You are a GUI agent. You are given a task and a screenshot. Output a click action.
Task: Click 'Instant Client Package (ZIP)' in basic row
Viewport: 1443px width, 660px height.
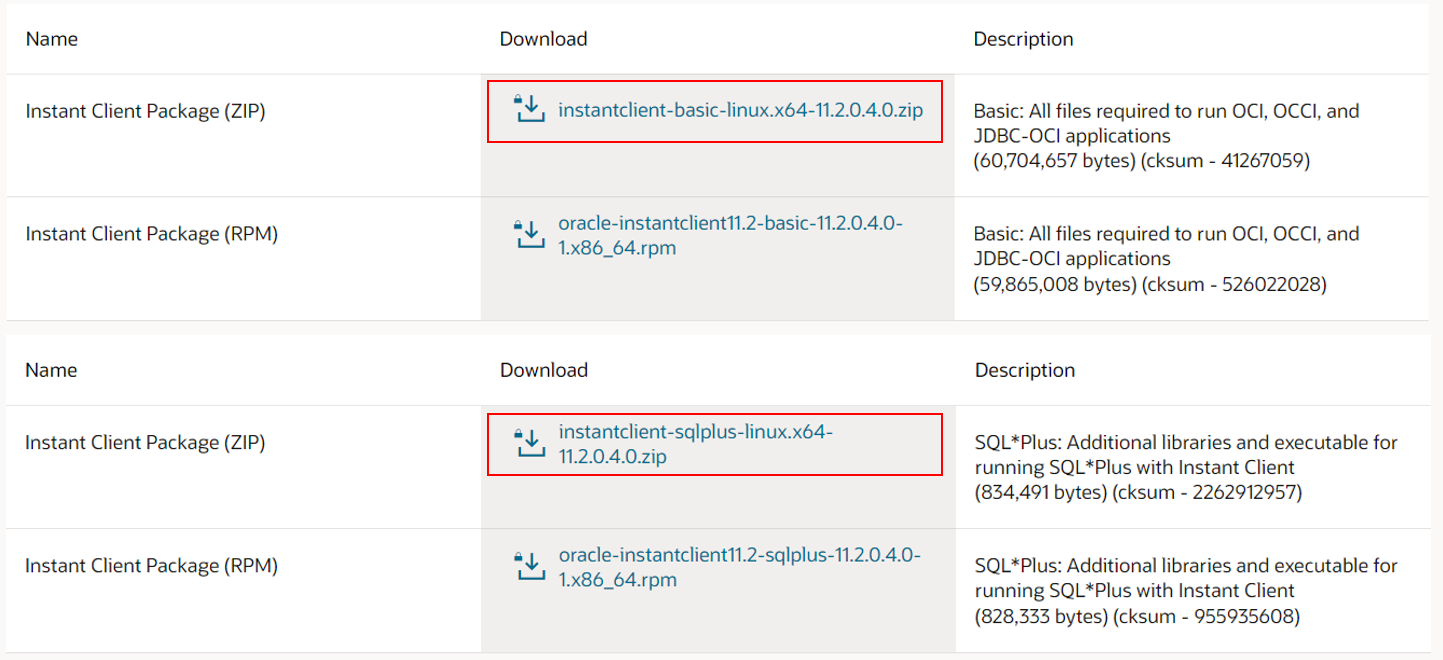[145, 111]
